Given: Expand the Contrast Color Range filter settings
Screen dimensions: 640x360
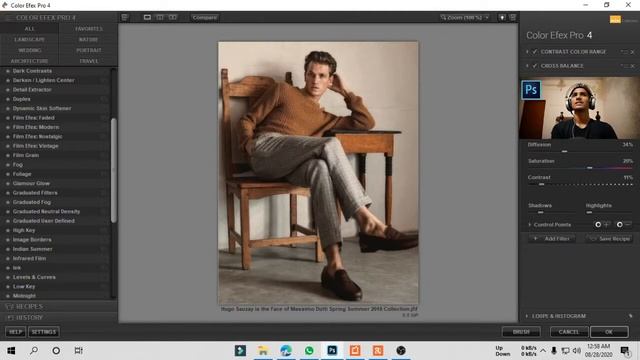Looking at the screenshot, I should point(527,52).
